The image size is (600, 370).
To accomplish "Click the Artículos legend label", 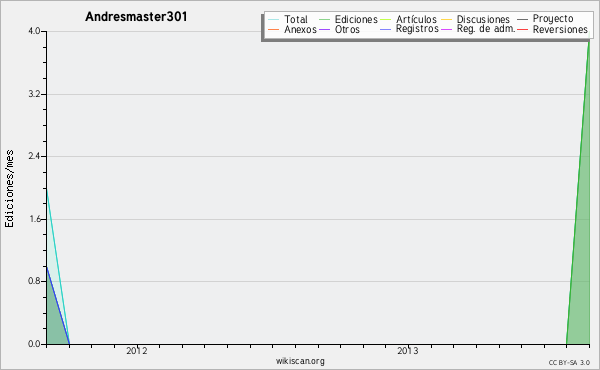I will pos(416,19).
